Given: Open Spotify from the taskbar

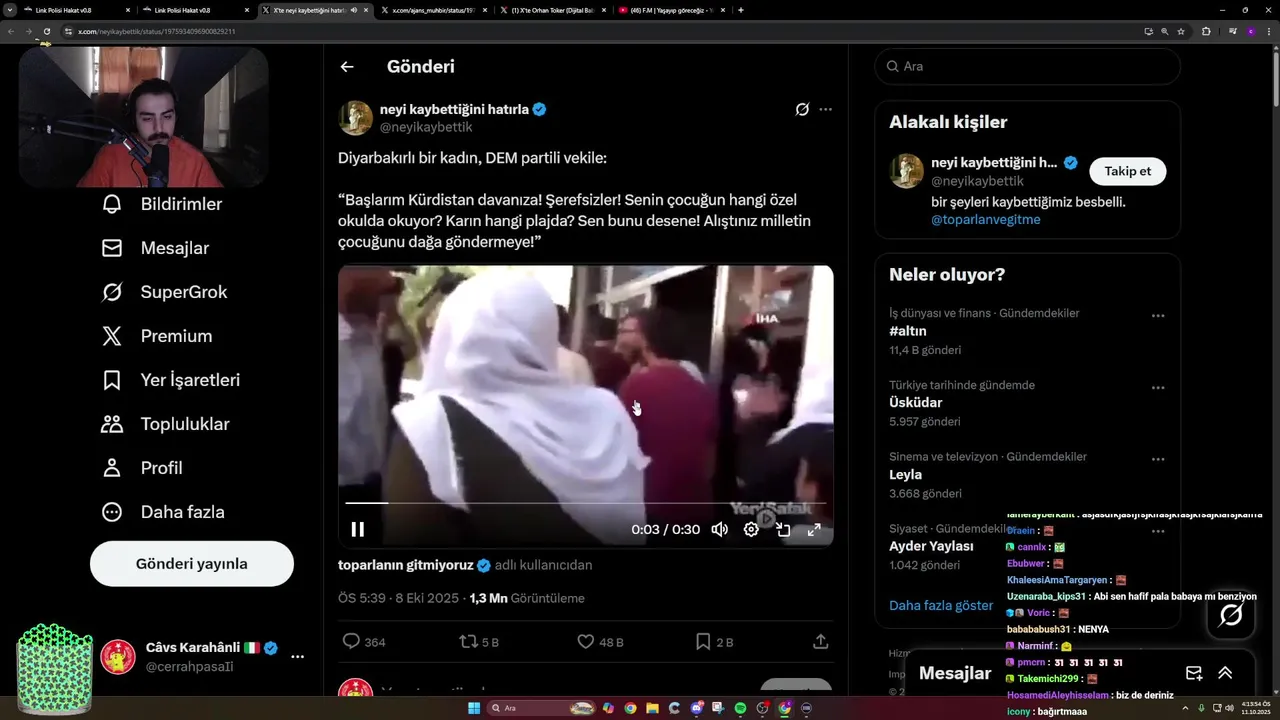Looking at the screenshot, I should coord(740,708).
